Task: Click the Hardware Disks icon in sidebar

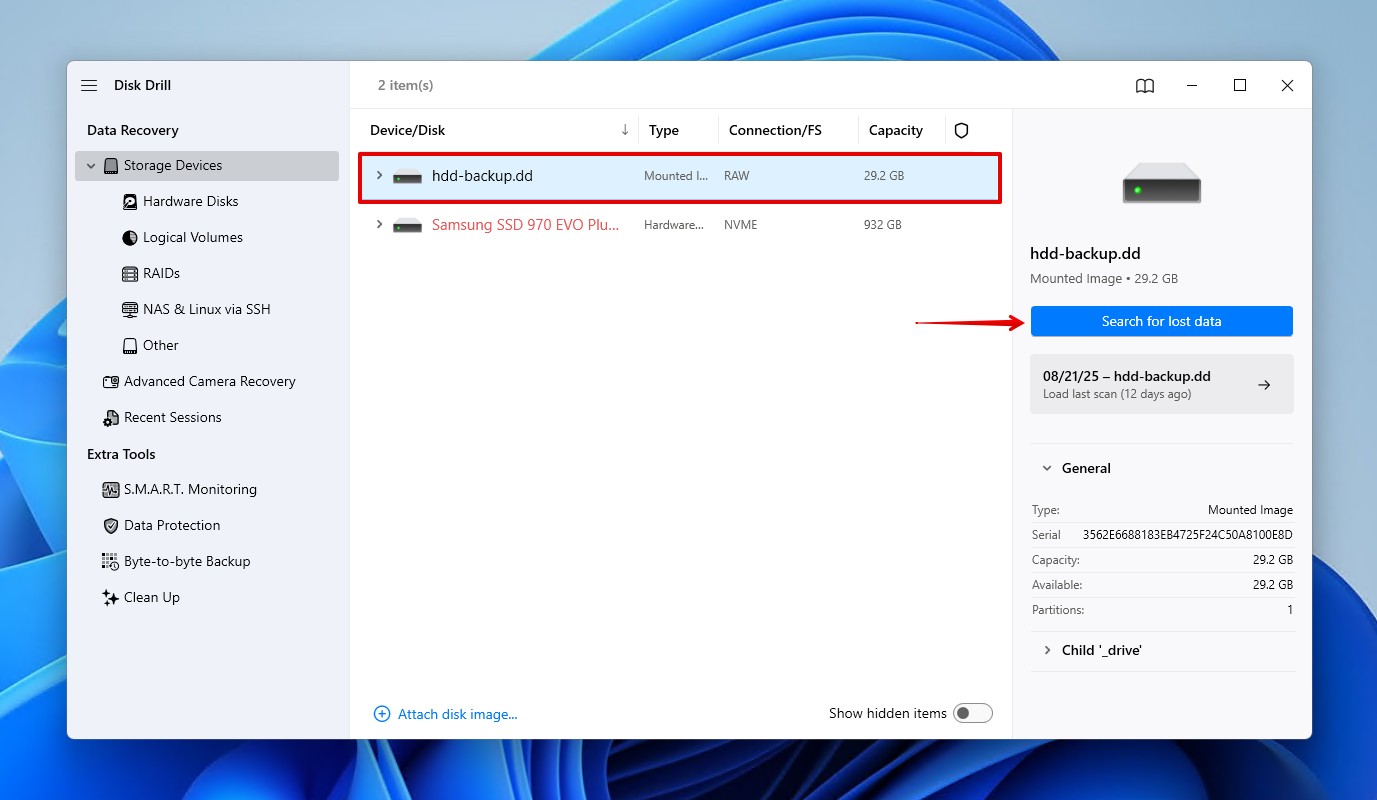Action: [x=130, y=202]
